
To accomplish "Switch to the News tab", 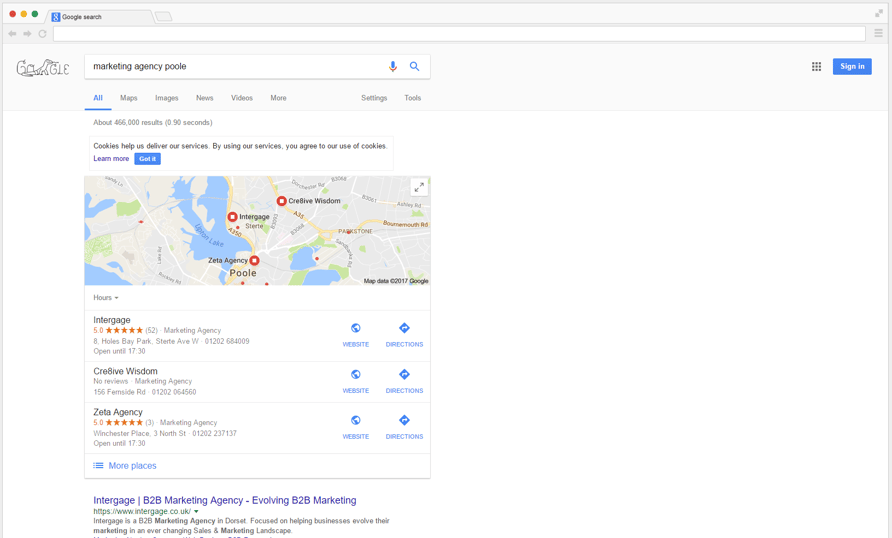I will coord(205,98).
